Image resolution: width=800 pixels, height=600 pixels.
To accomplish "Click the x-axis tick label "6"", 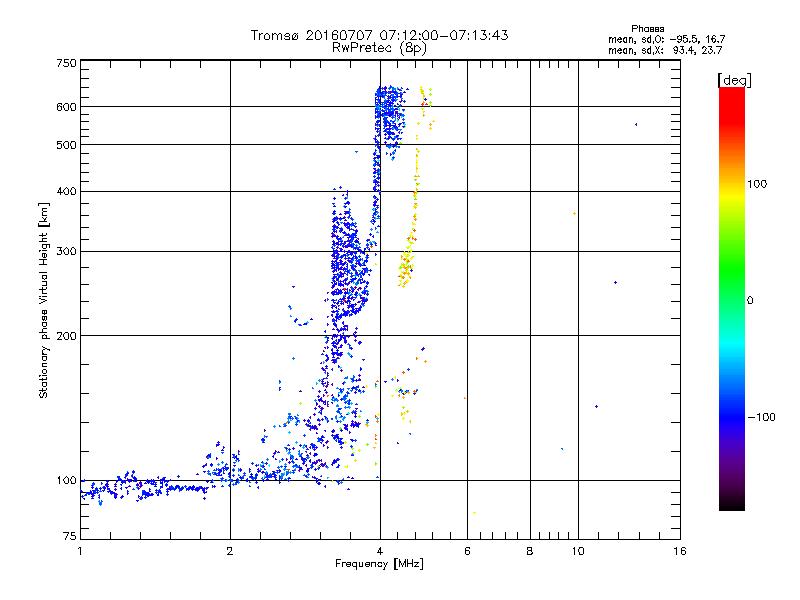I will (x=467, y=551).
